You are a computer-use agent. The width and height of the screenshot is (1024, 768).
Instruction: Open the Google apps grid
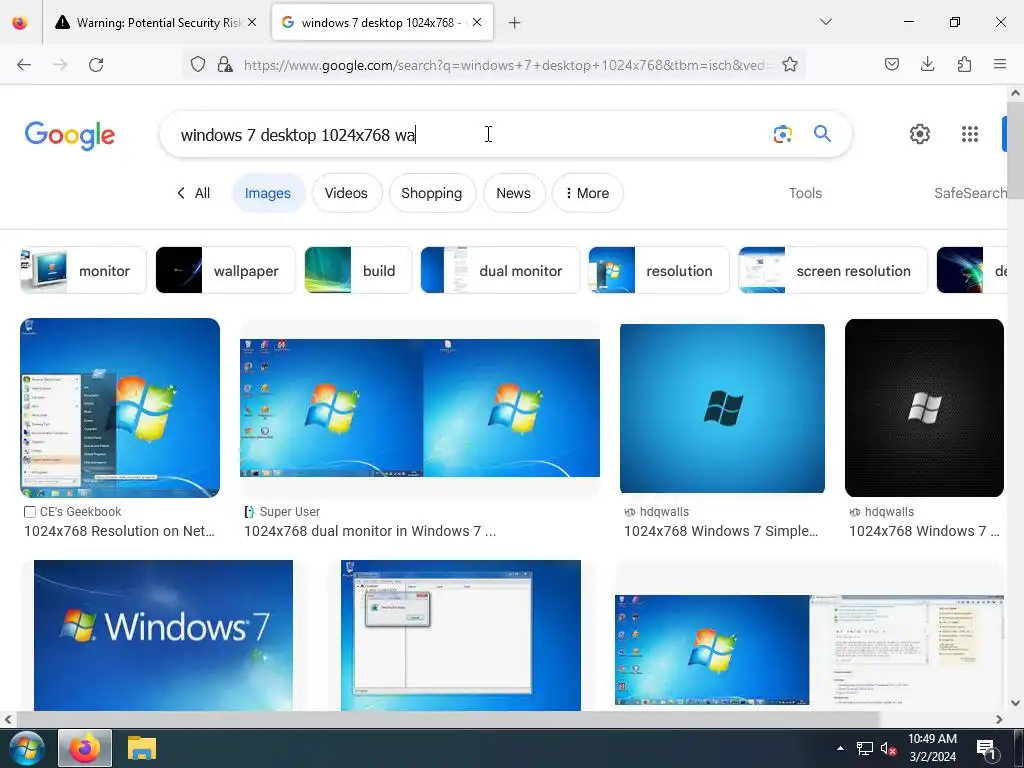970,134
